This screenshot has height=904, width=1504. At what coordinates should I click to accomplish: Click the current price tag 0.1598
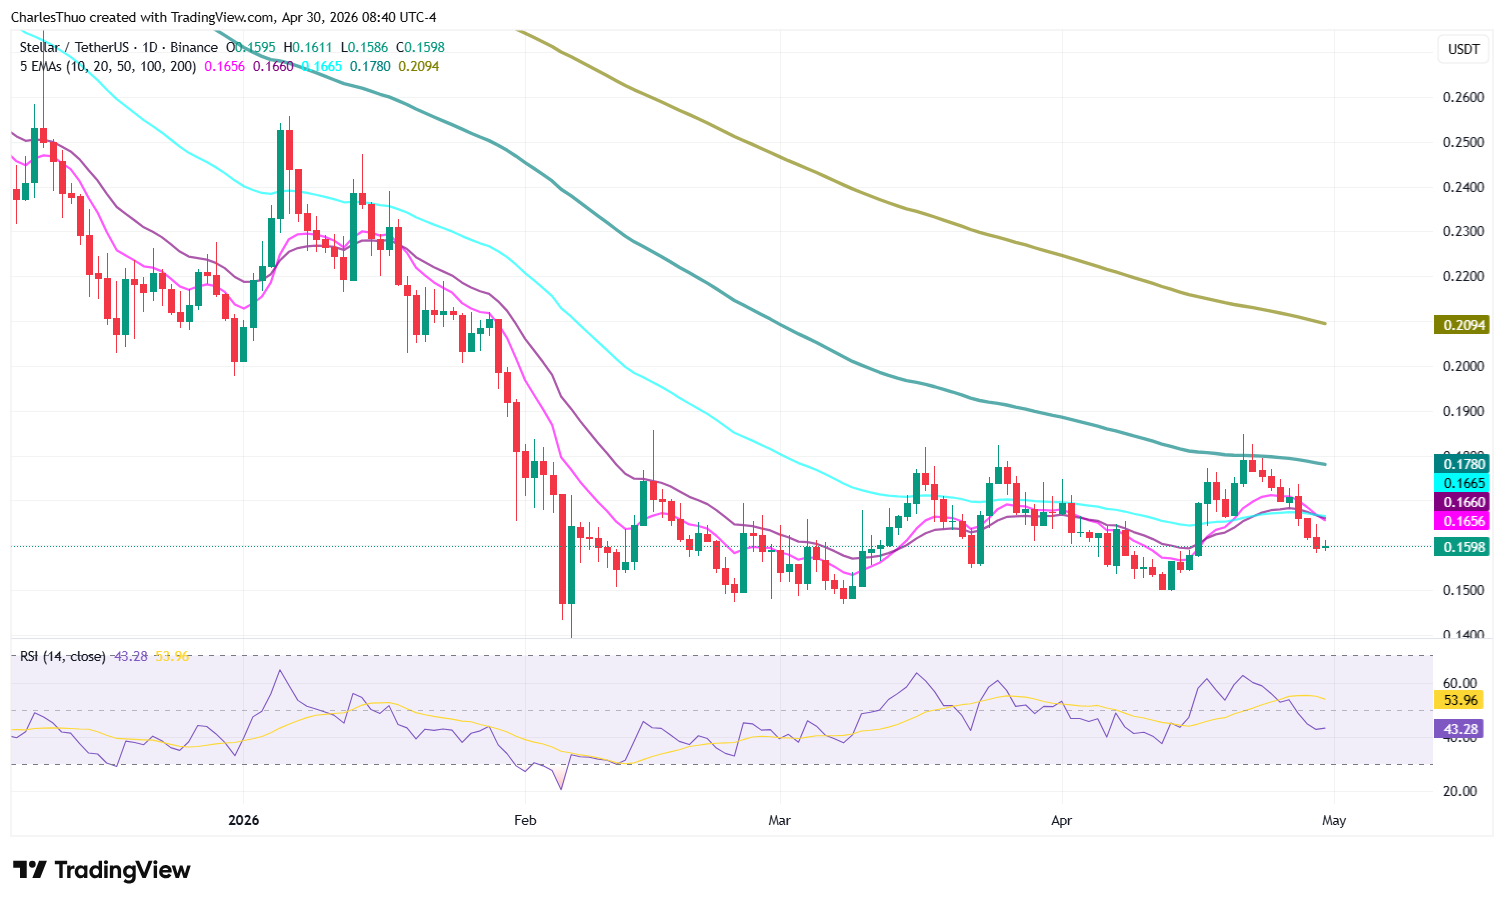[1461, 546]
